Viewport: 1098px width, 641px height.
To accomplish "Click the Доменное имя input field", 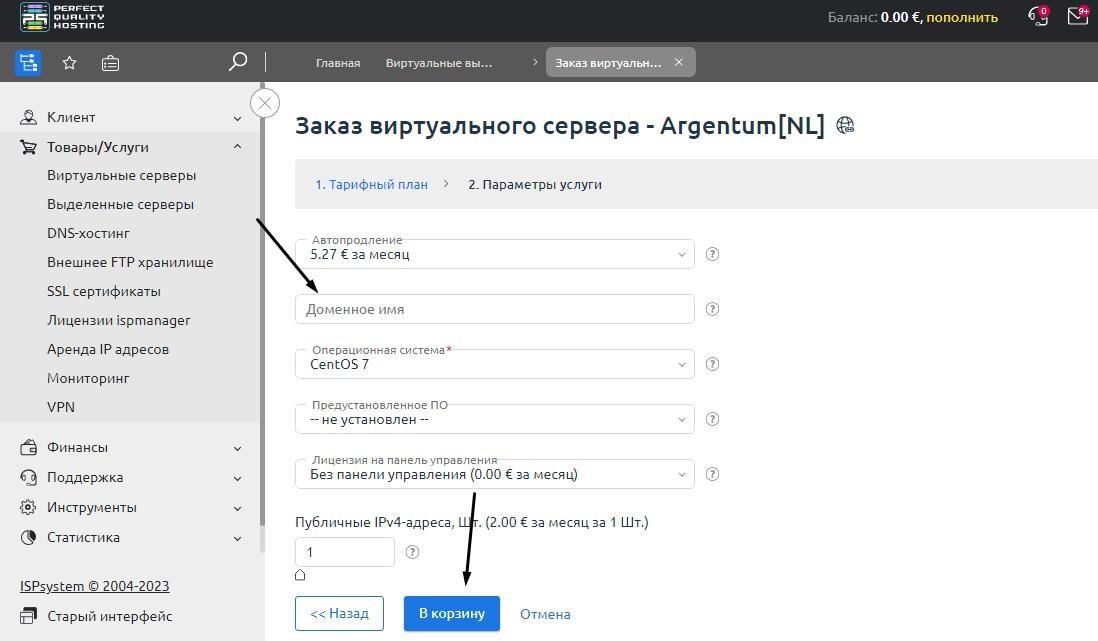I will [x=494, y=309].
